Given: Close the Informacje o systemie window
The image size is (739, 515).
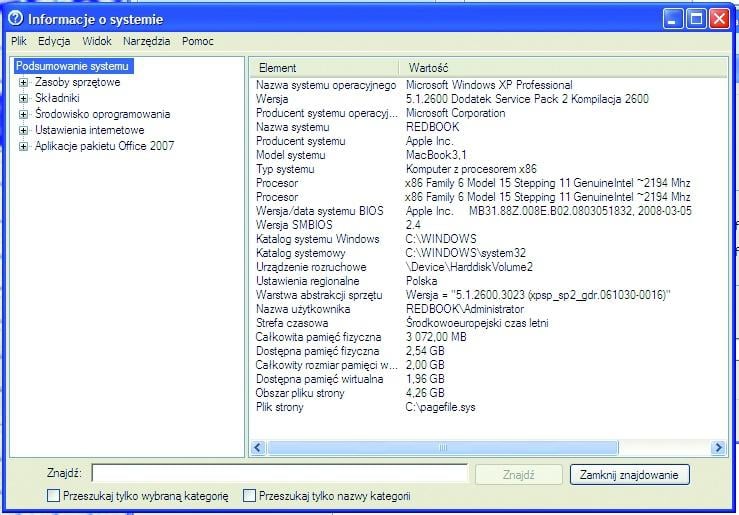Looking at the screenshot, I should (x=719, y=18).
